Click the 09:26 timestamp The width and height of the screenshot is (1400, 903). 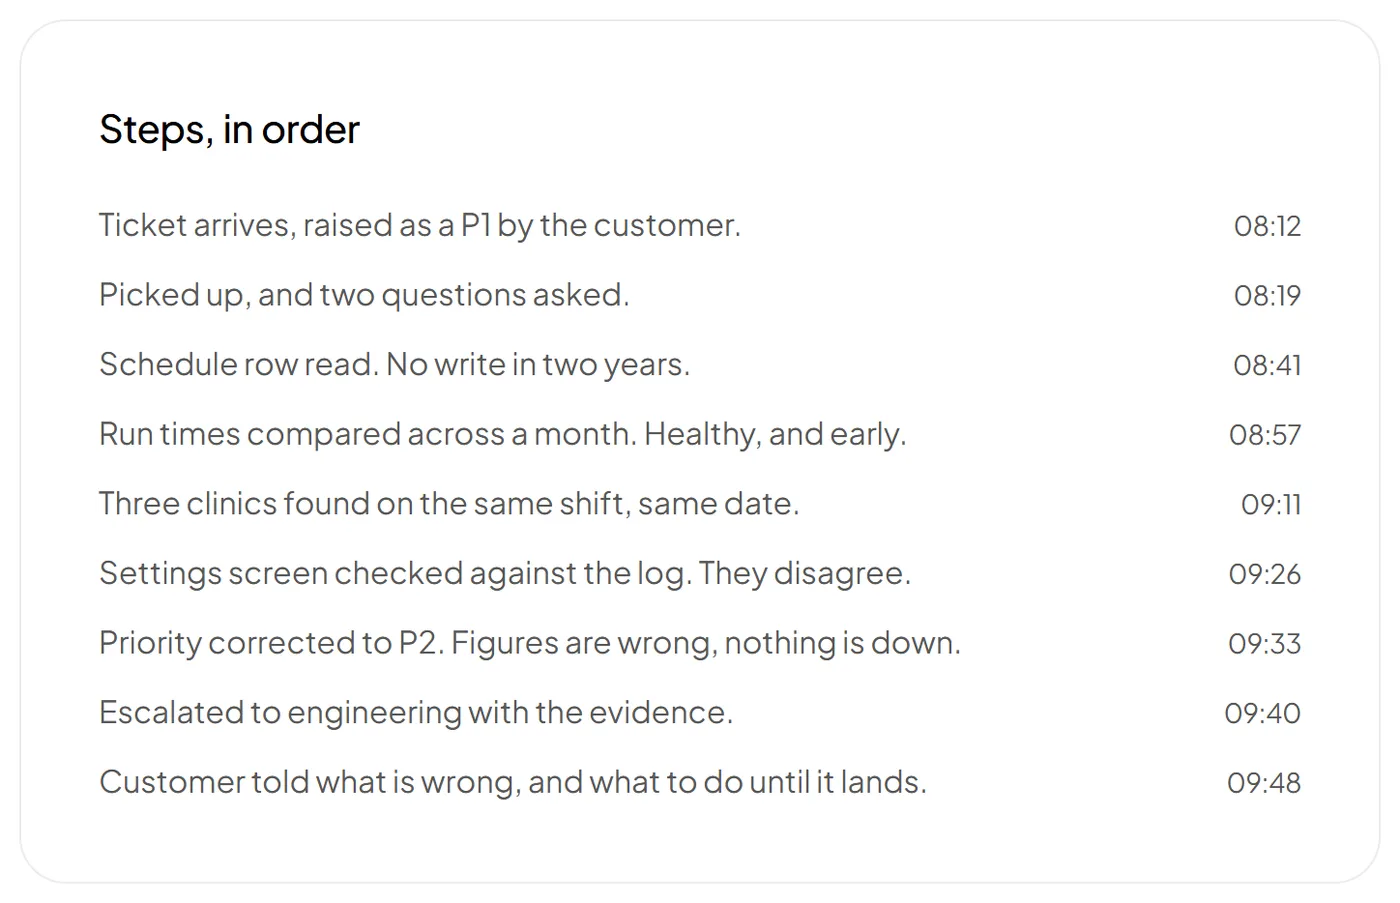tap(1265, 574)
